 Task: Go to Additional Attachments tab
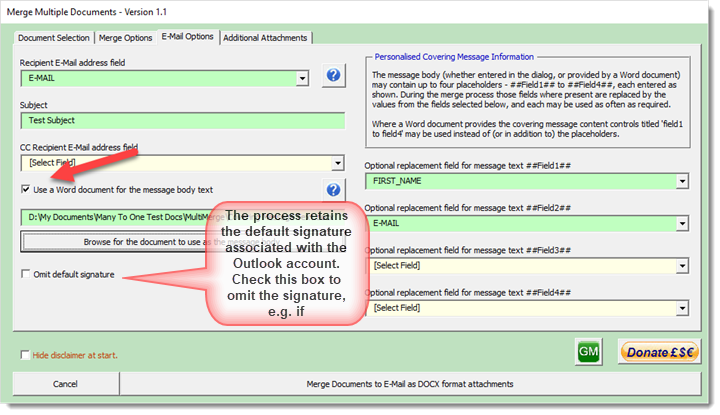[265, 37]
